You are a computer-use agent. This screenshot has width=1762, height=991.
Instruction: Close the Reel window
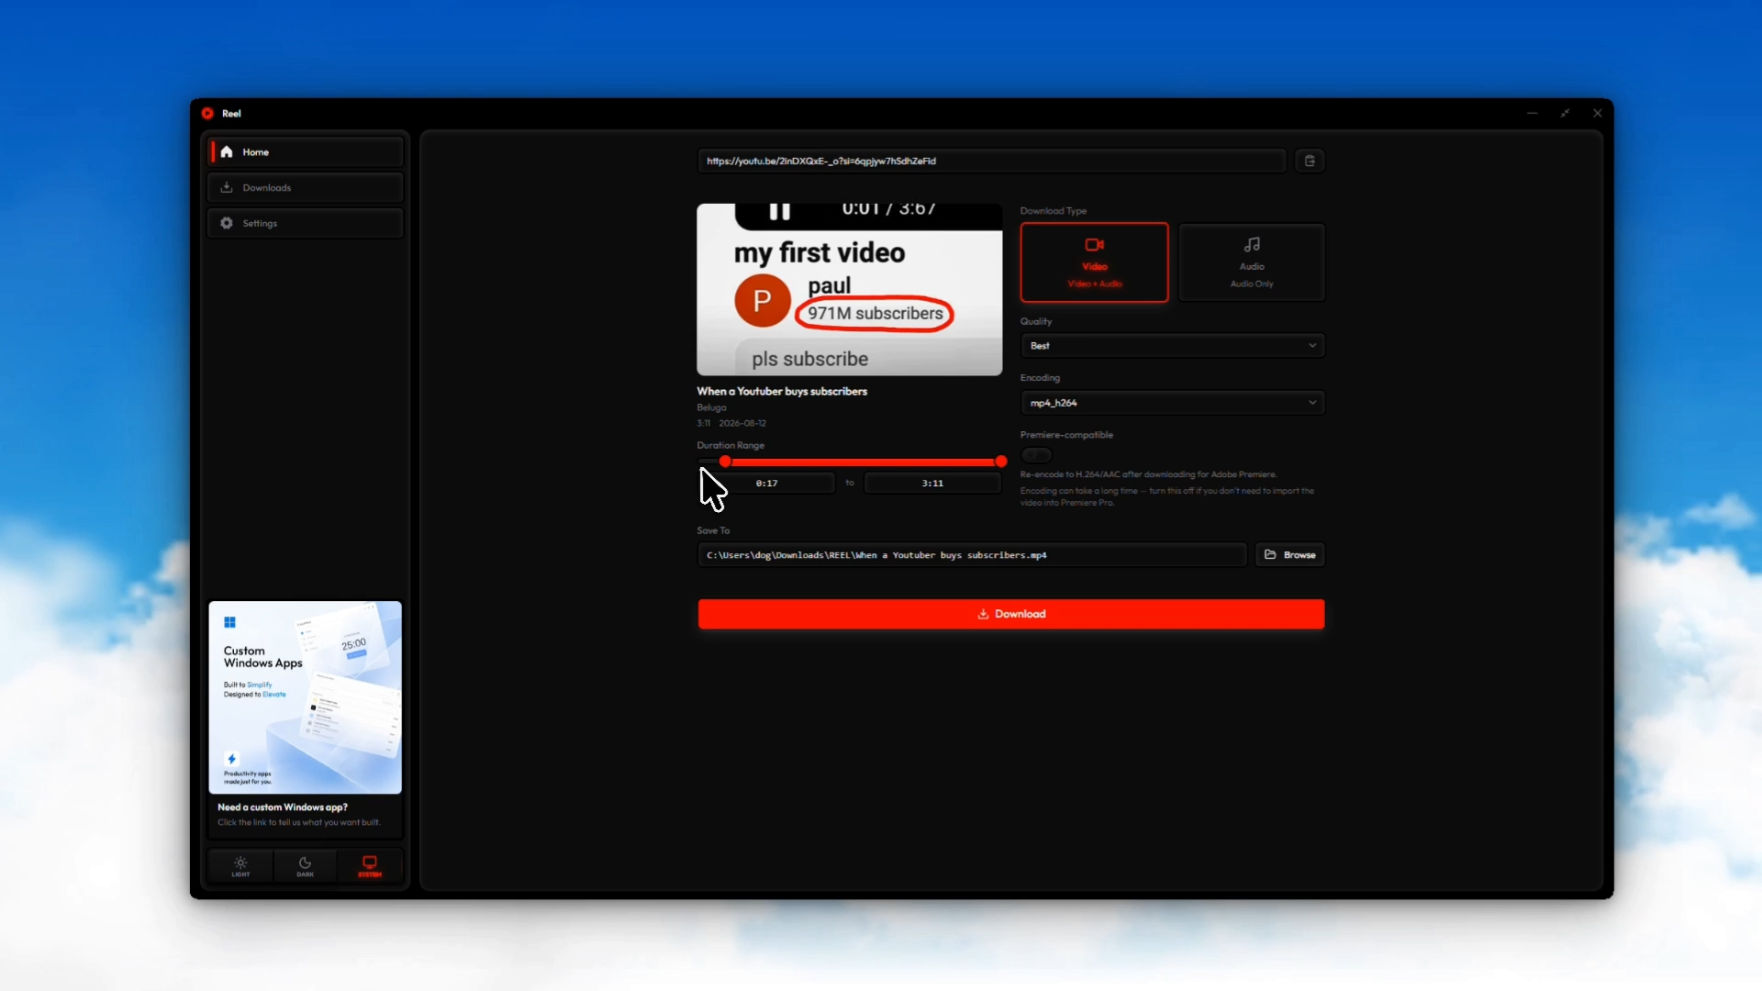1597,113
